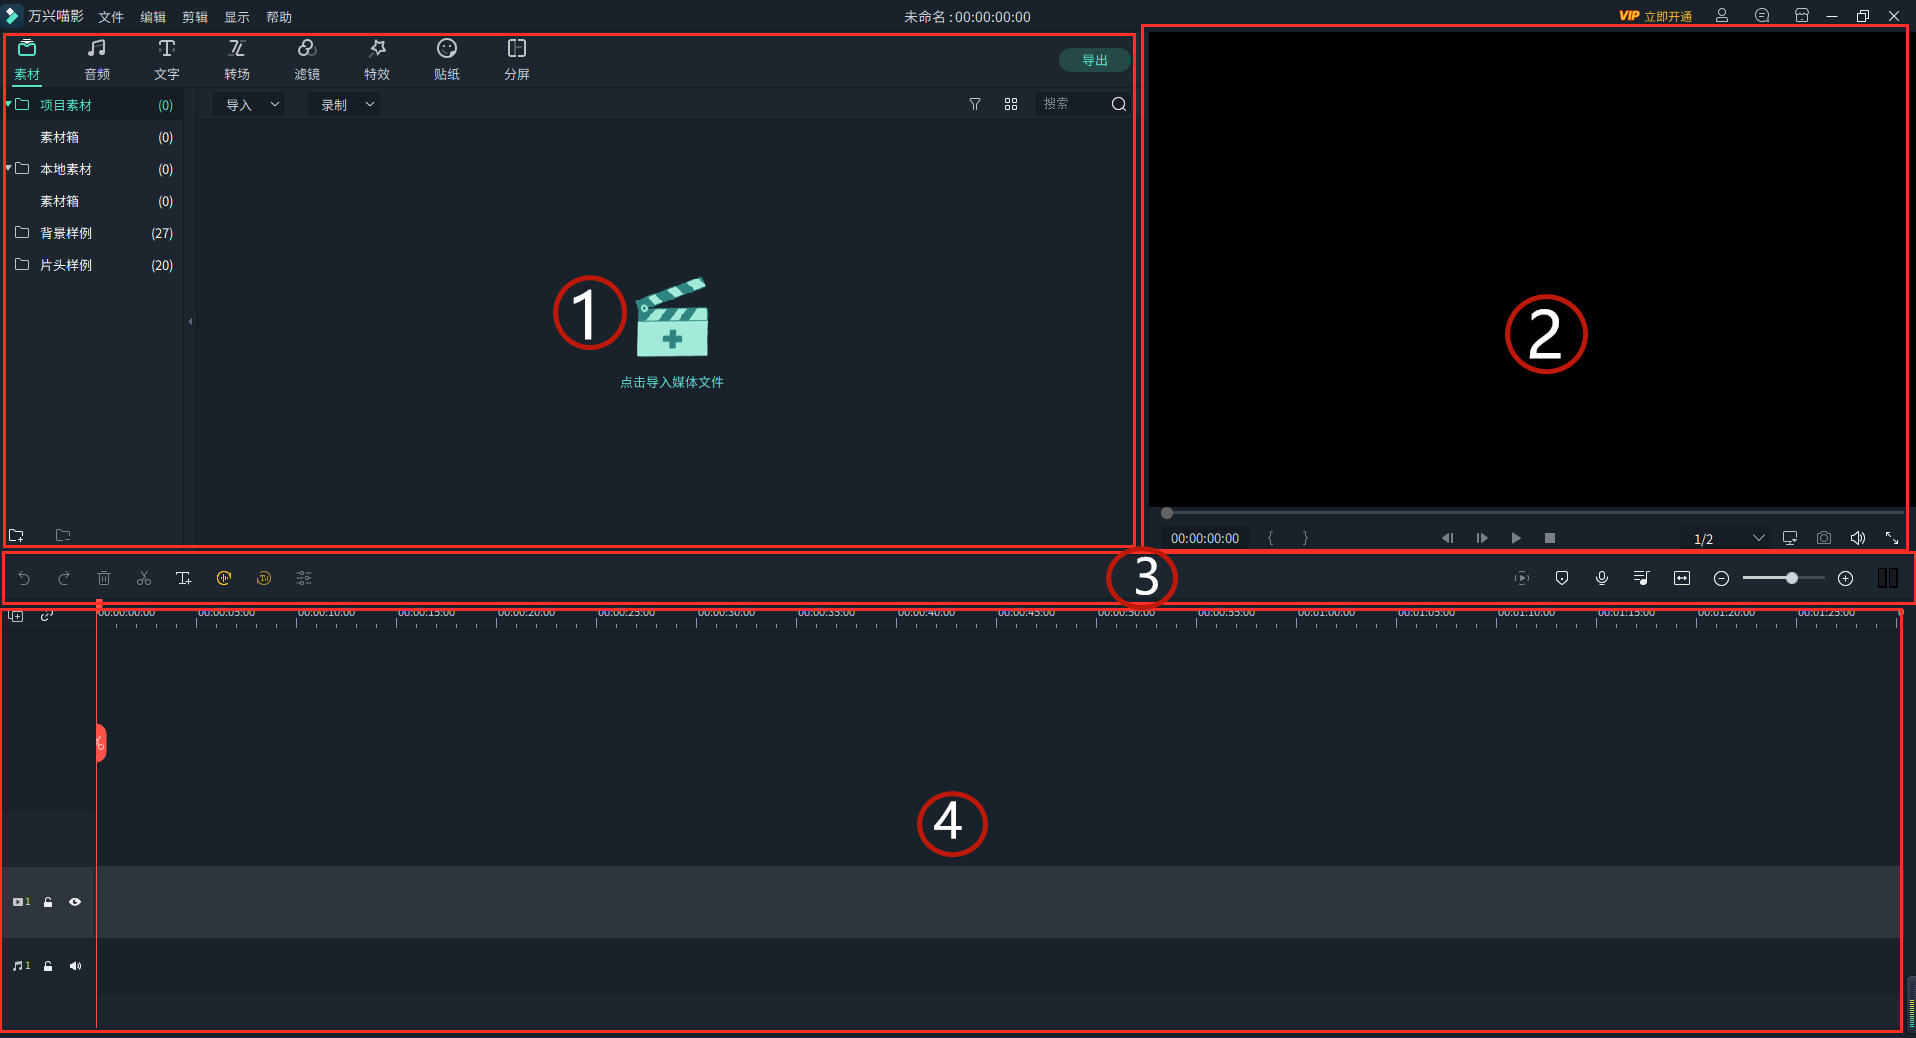This screenshot has width=1916, height=1038.
Task: Click the delete folder icon below media tree
Action: [x=63, y=535]
